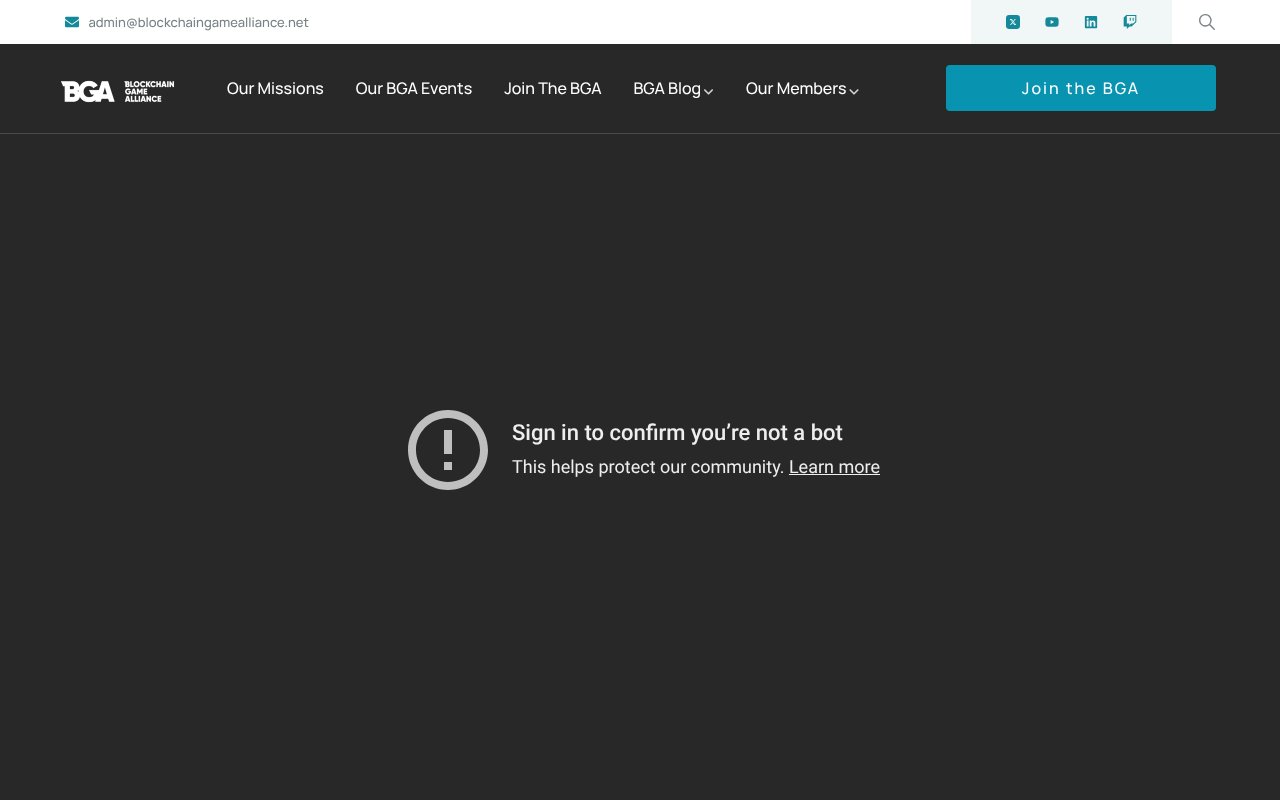Click the exclamation warning icon

coord(448,450)
